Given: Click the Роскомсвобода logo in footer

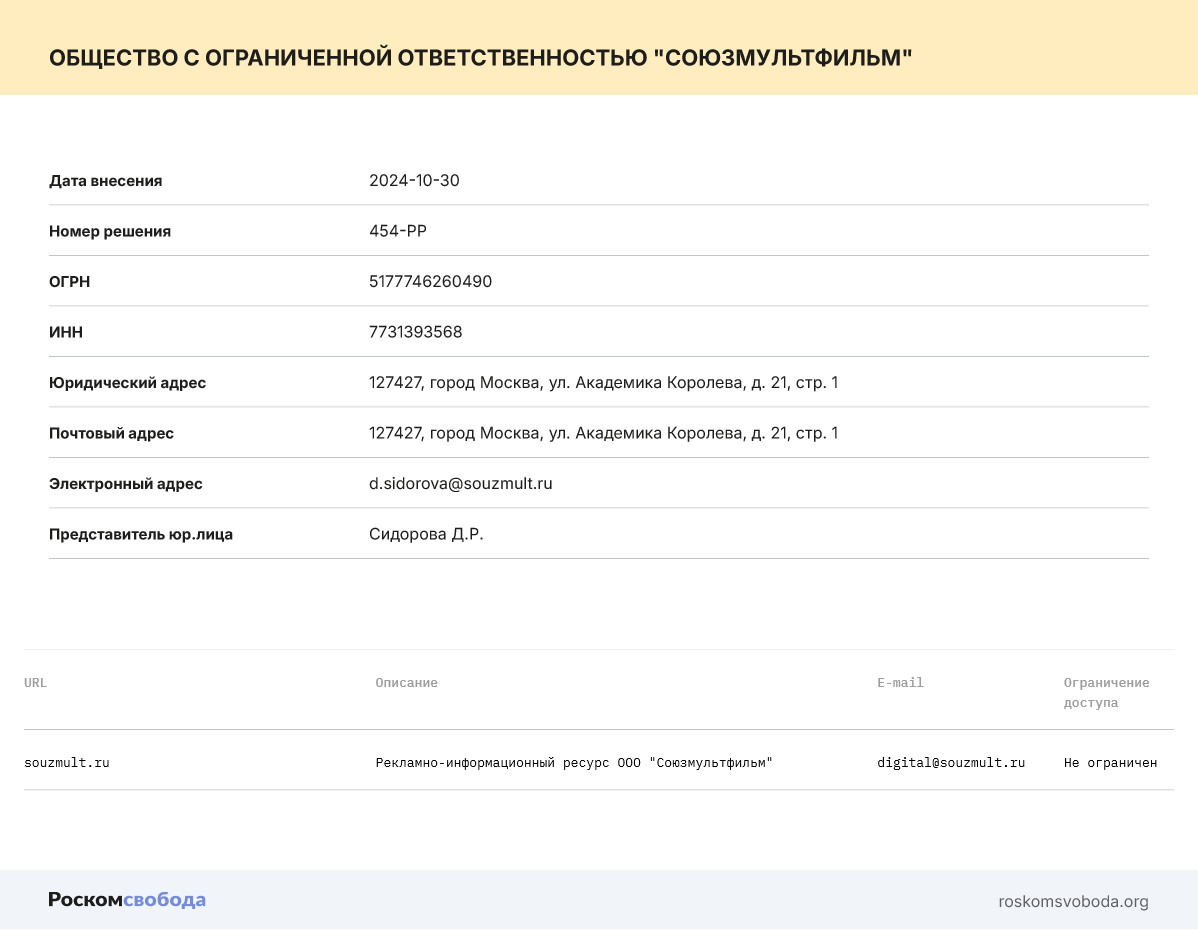Looking at the screenshot, I should [x=127, y=899].
